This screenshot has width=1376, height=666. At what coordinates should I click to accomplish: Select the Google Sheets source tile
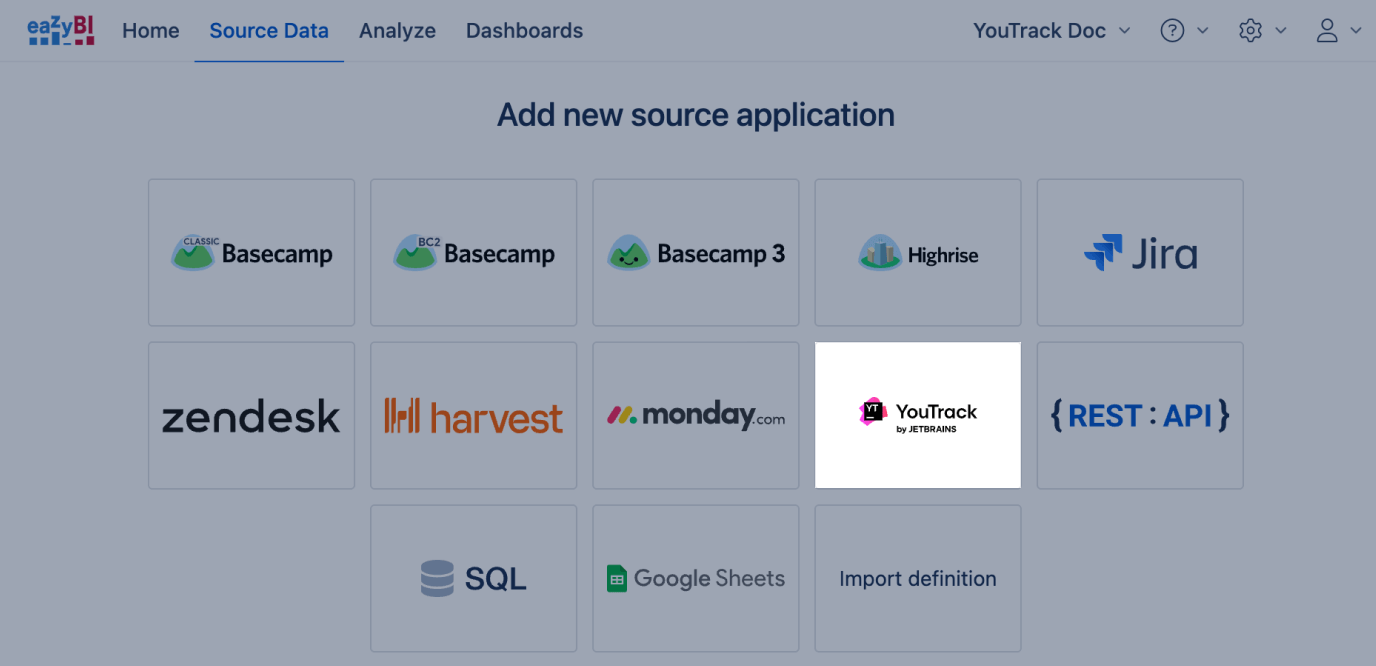coord(695,578)
